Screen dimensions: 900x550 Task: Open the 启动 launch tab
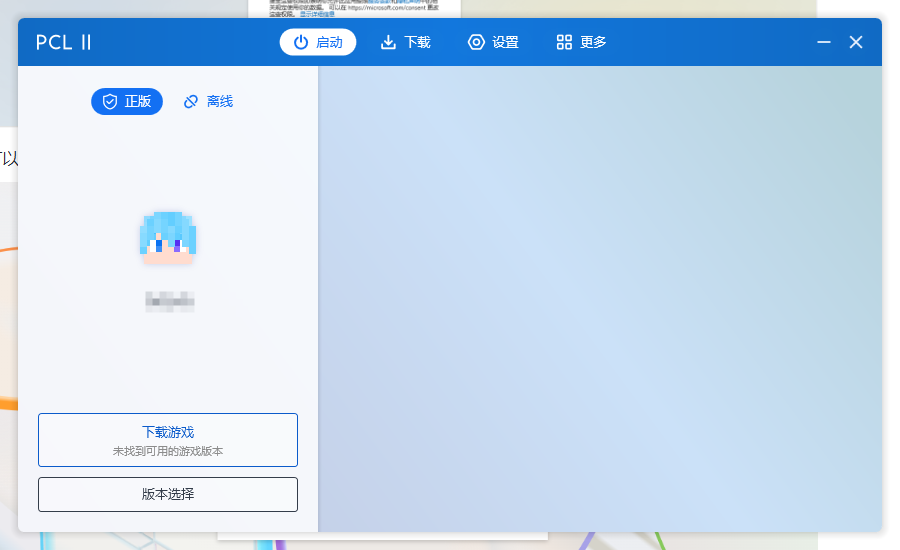(x=318, y=42)
